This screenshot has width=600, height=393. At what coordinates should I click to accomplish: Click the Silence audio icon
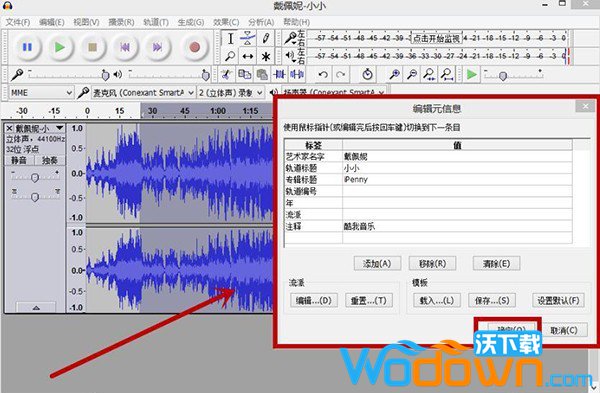click(x=297, y=74)
